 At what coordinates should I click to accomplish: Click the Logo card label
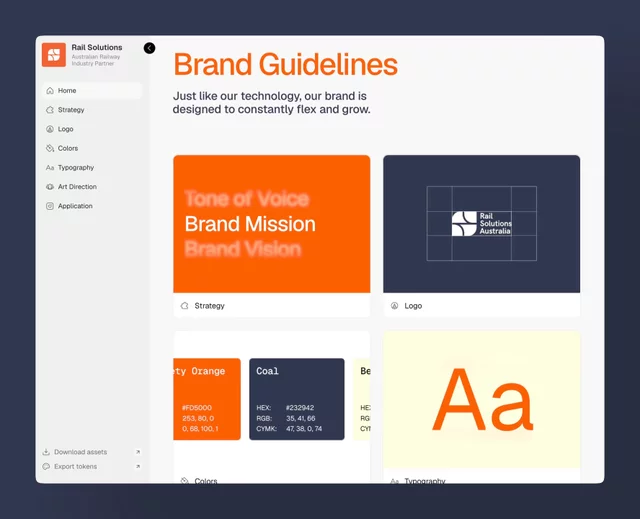(413, 306)
